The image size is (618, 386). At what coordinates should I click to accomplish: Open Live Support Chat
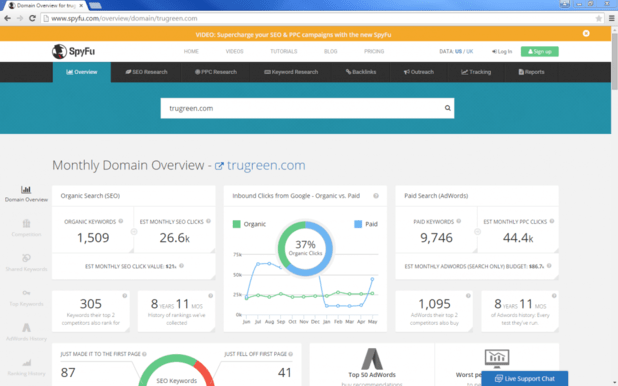tap(525, 379)
